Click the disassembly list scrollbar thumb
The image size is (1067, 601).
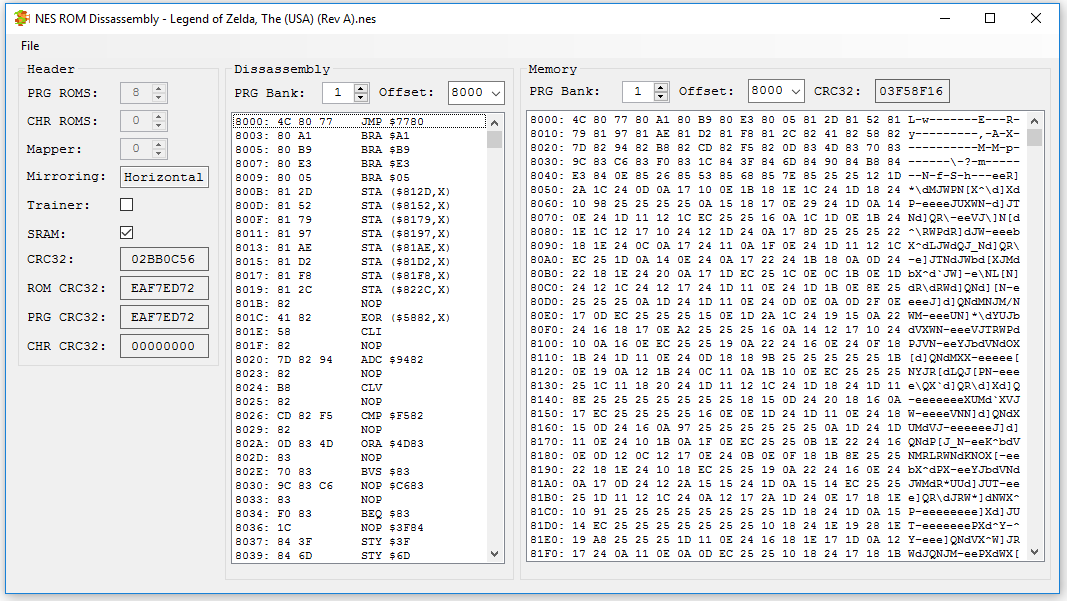tap(495, 140)
